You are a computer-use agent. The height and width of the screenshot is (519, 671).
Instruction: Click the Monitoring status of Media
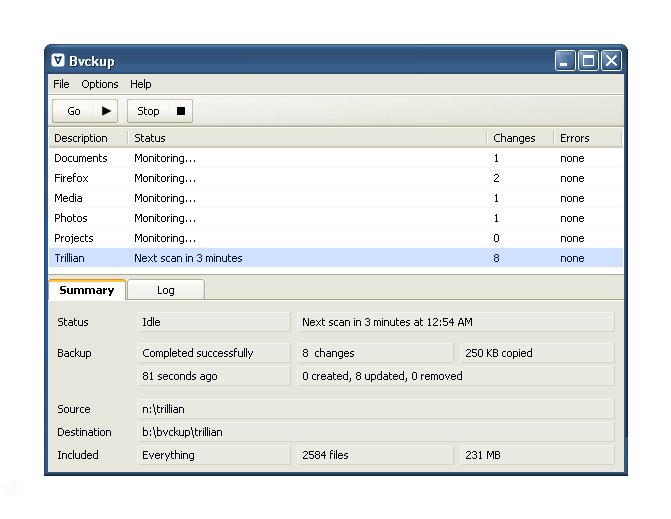[x=165, y=198]
